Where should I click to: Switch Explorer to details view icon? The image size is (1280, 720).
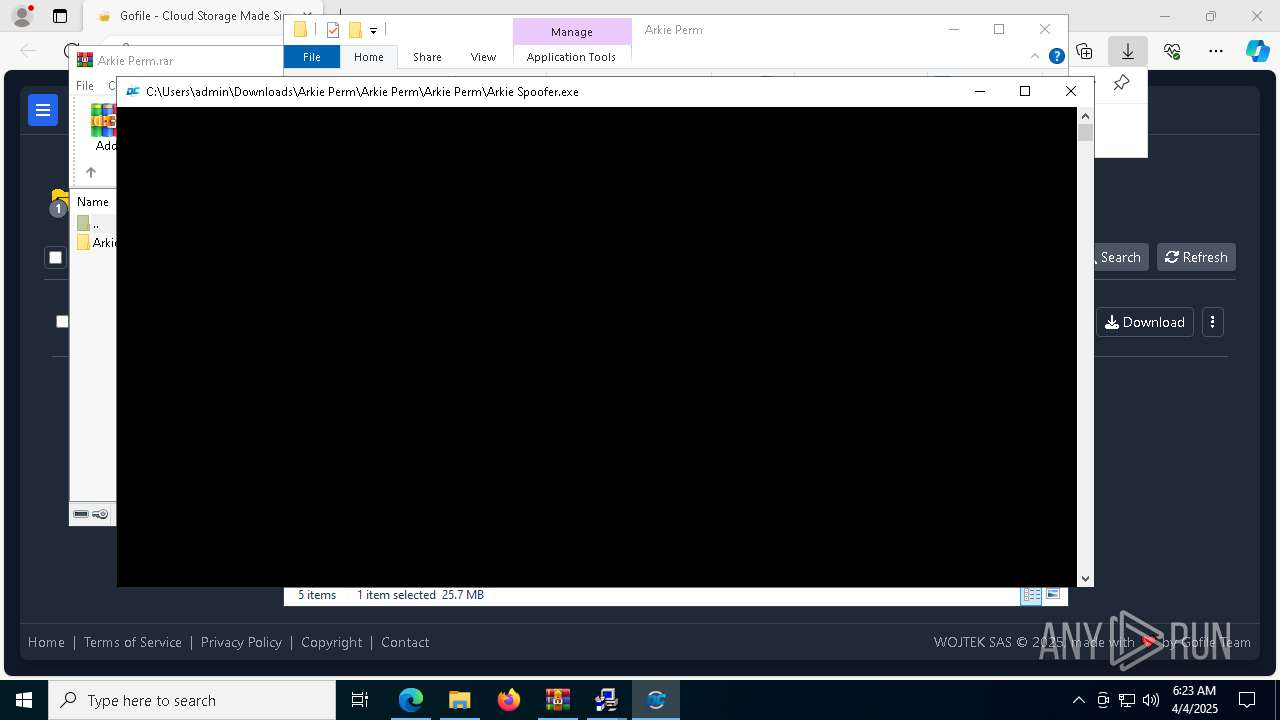tap(1031, 595)
